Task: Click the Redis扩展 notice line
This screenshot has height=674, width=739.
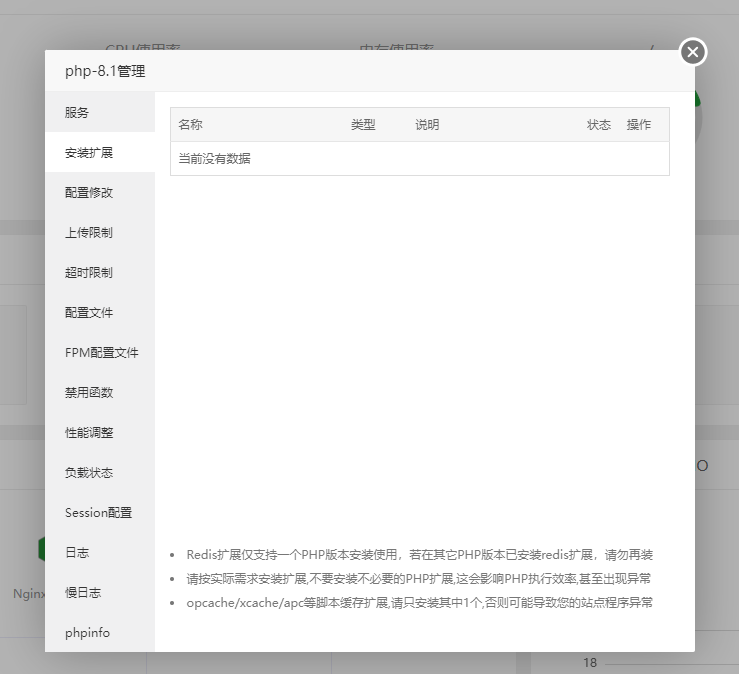Action: 419,555
